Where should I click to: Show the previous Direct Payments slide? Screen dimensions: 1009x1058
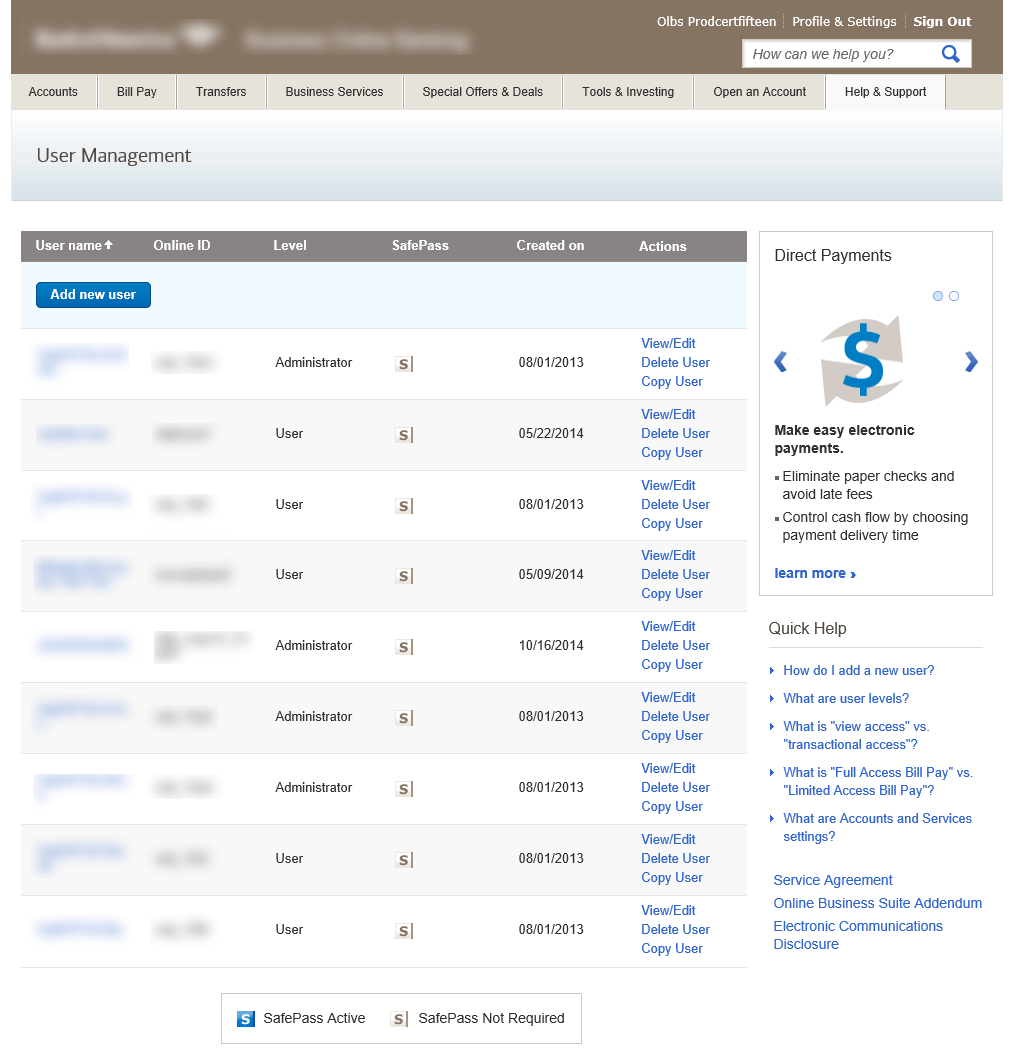[x=781, y=362]
